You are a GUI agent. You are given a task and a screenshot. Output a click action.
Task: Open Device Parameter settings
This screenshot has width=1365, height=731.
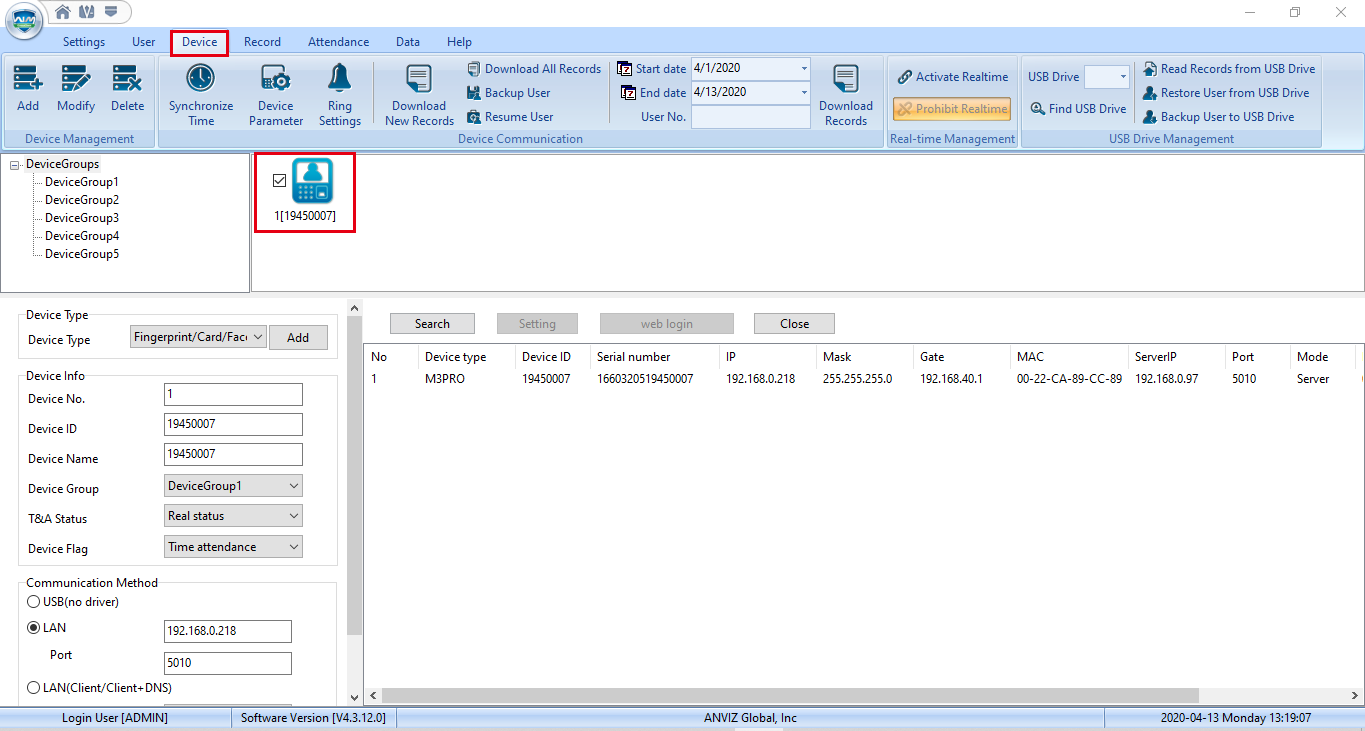pos(275,79)
